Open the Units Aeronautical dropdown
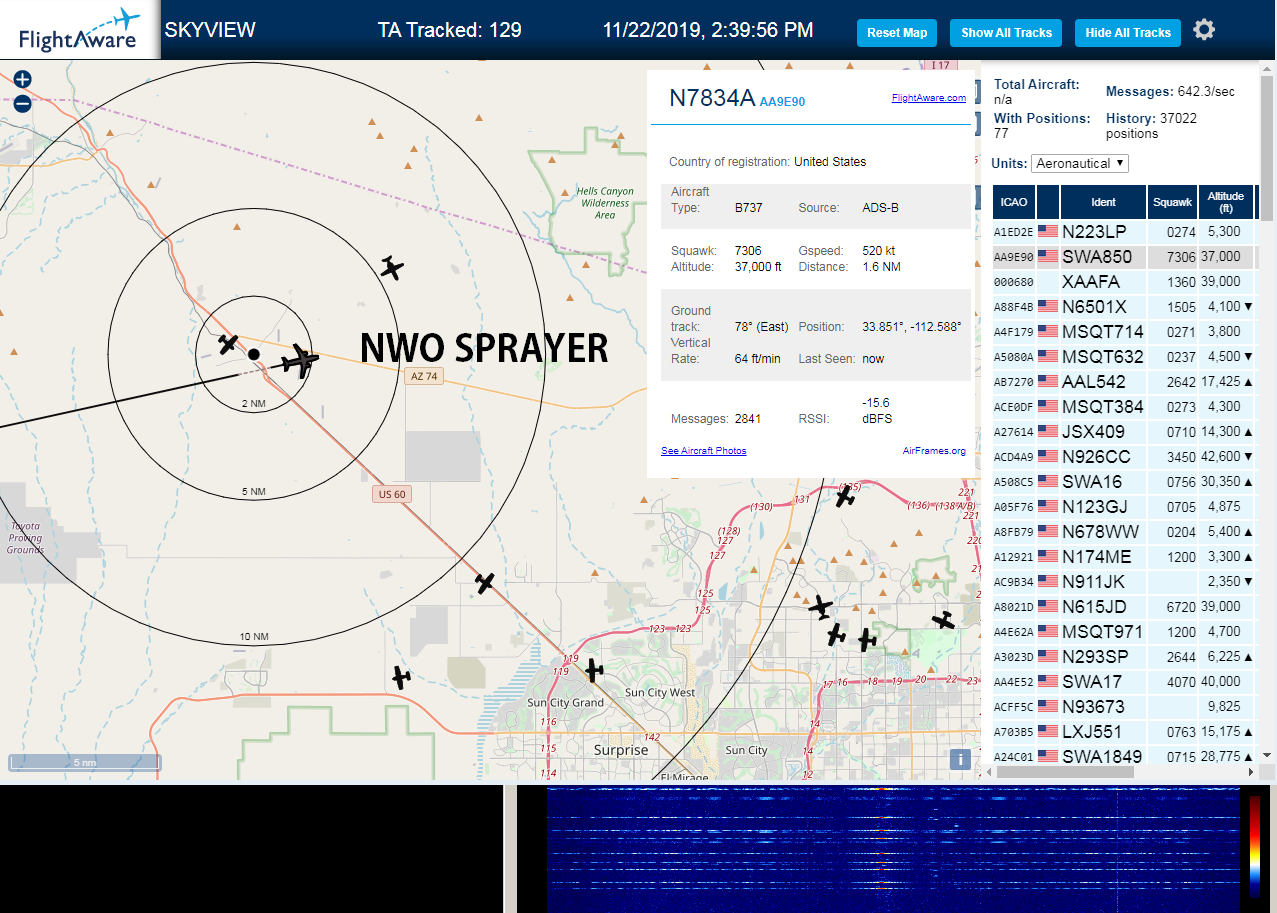This screenshot has height=913, width=1277. click(1080, 163)
